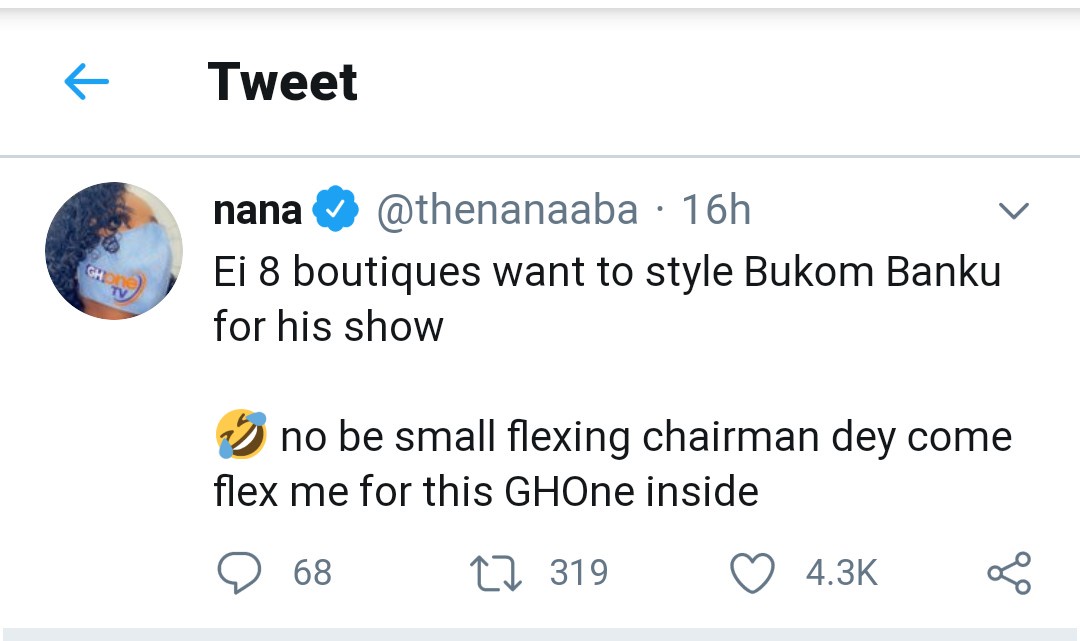Retweet the Bukom Banku tweet
The height and width of the screenshot is (641, 1080).
pyautogui.click(x=495, y=573)
